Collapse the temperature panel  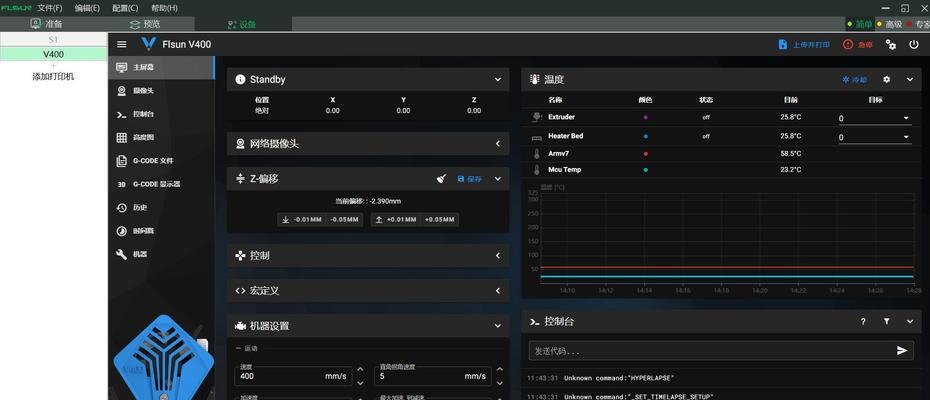(x=910, y=80)
